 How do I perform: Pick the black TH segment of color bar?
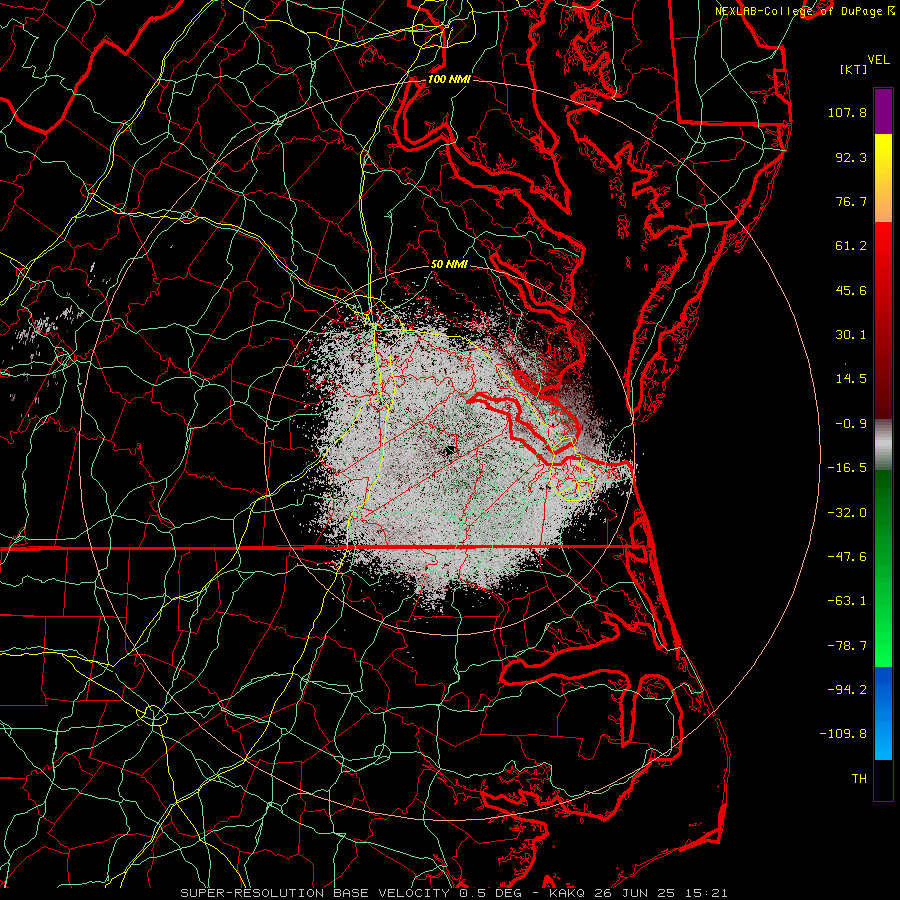point(883,780)
